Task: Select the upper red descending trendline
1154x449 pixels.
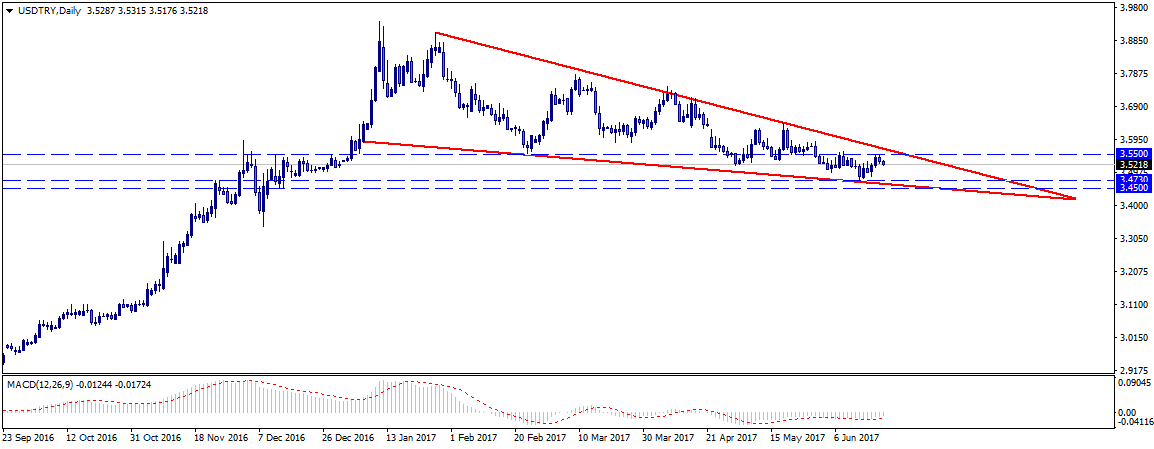Action: click(x=700, y=104)
